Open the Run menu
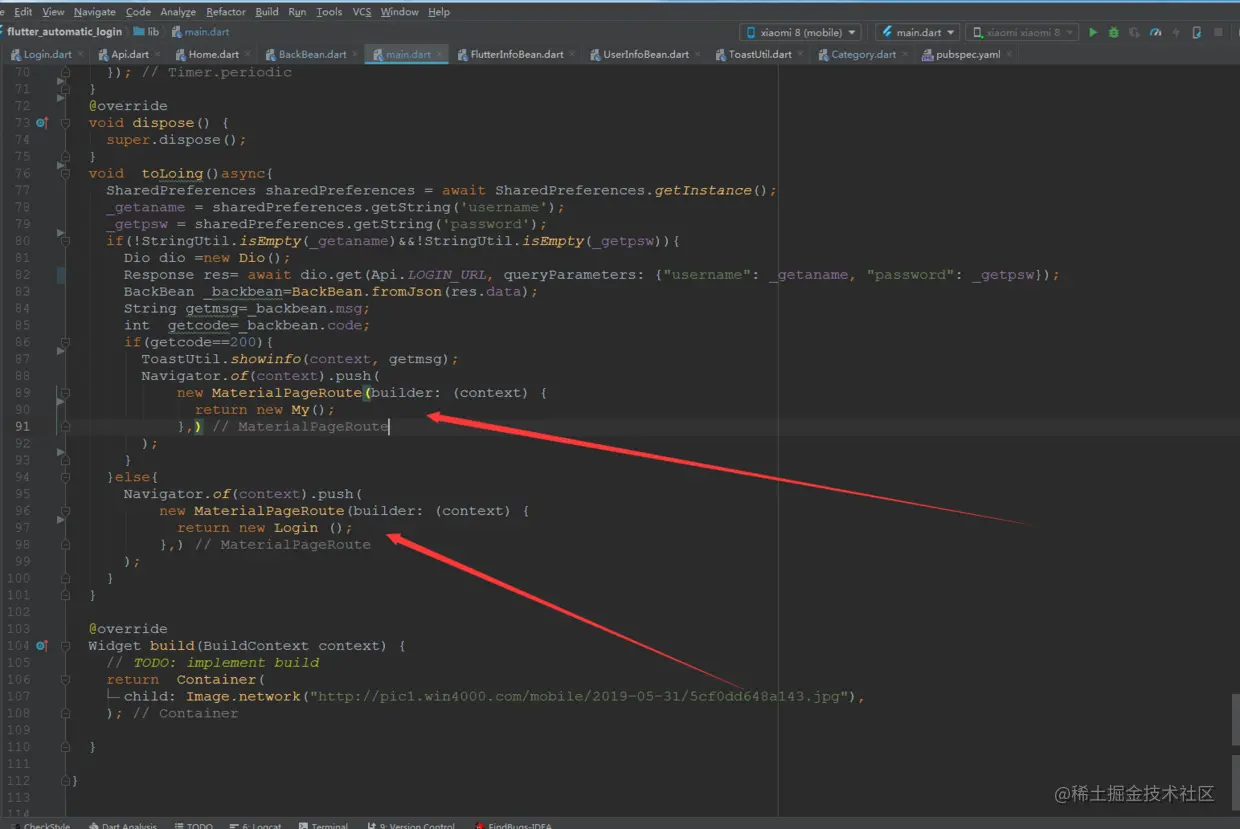Viewport: 1240px width, 829px height. pos(297,12)
